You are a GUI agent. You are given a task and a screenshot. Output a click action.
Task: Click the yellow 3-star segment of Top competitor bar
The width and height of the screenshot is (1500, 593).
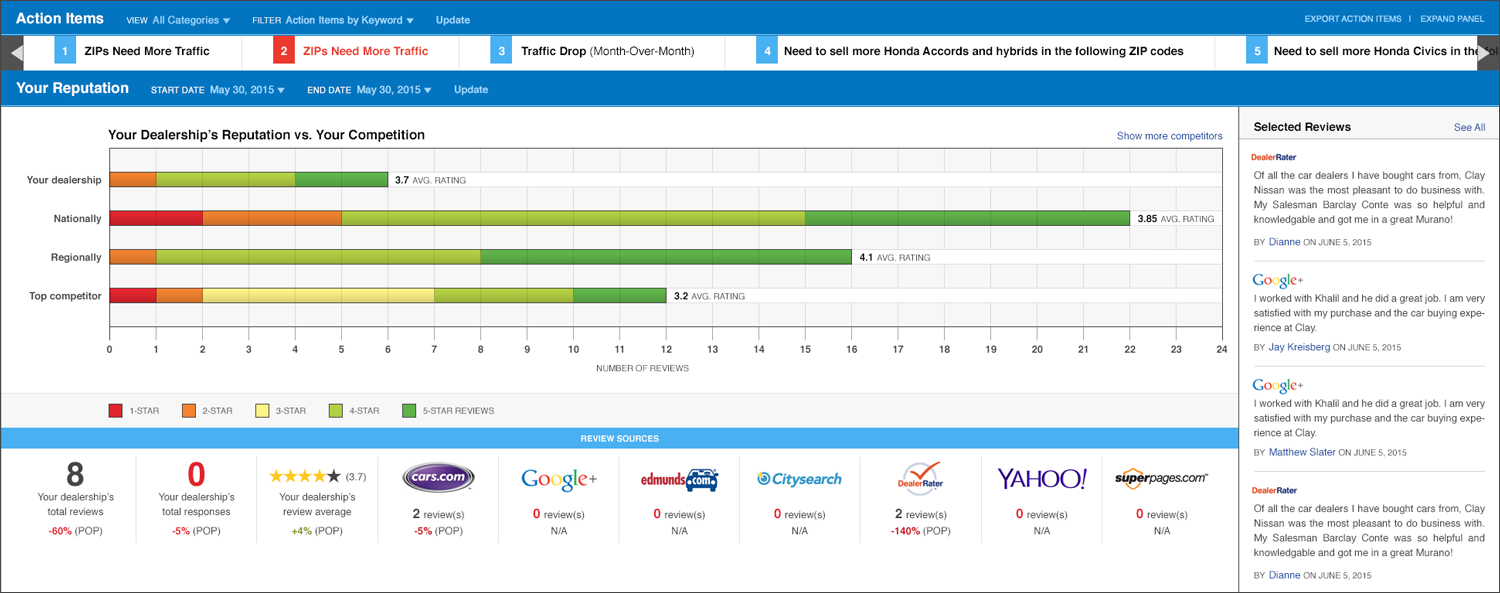[318, 296]
